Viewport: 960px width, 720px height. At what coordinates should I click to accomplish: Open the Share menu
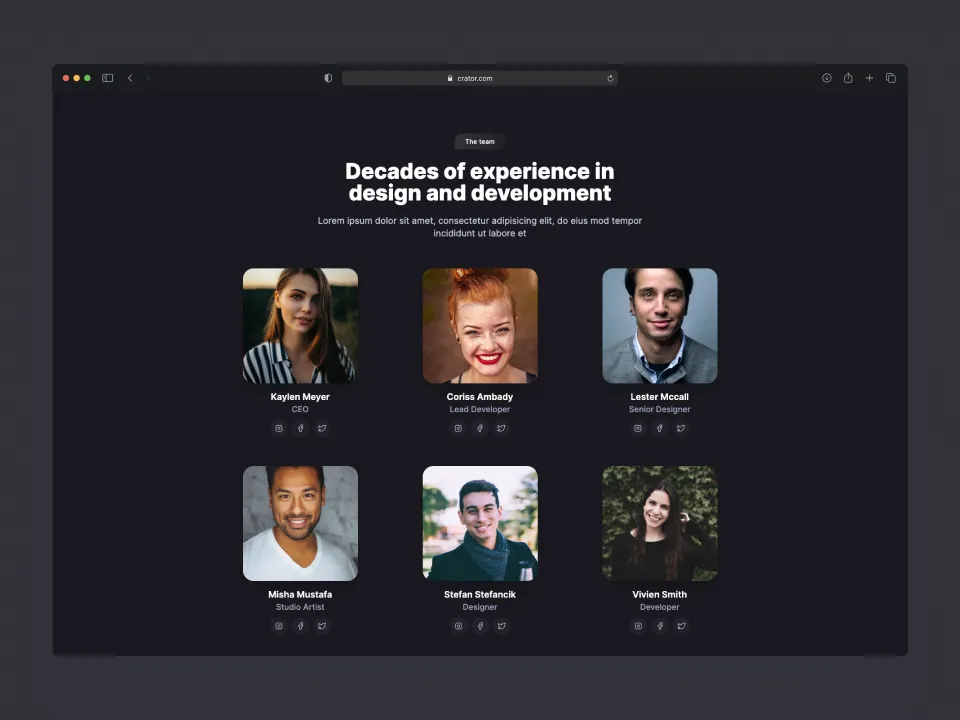[x=848, y=78]
